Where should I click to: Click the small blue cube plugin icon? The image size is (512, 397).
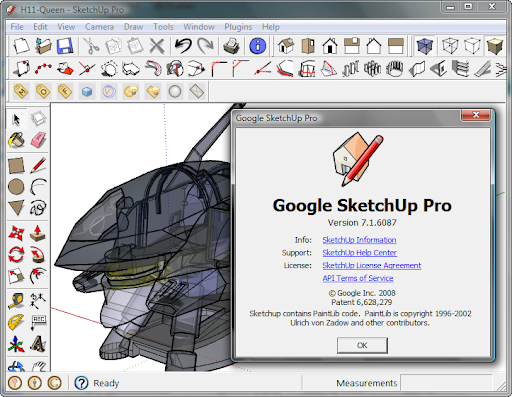[87, 91]
